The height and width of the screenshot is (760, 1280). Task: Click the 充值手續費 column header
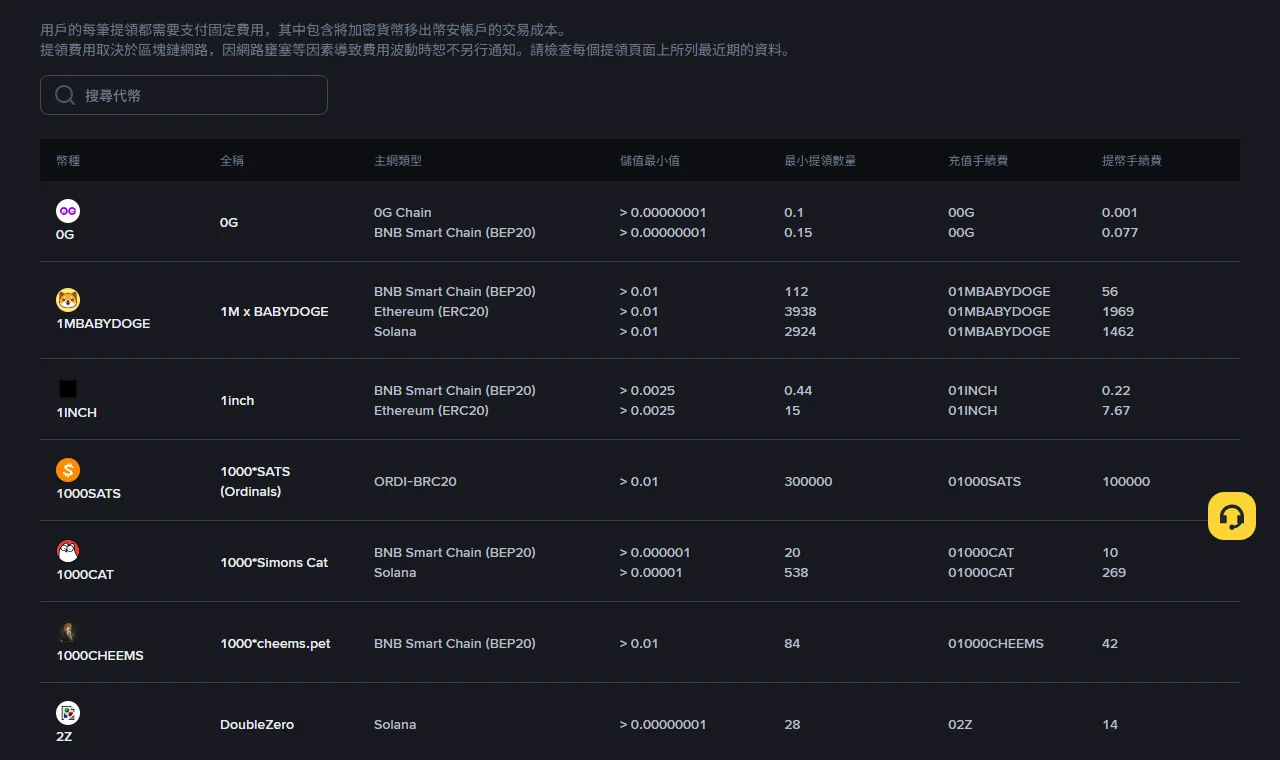point(978,160)
